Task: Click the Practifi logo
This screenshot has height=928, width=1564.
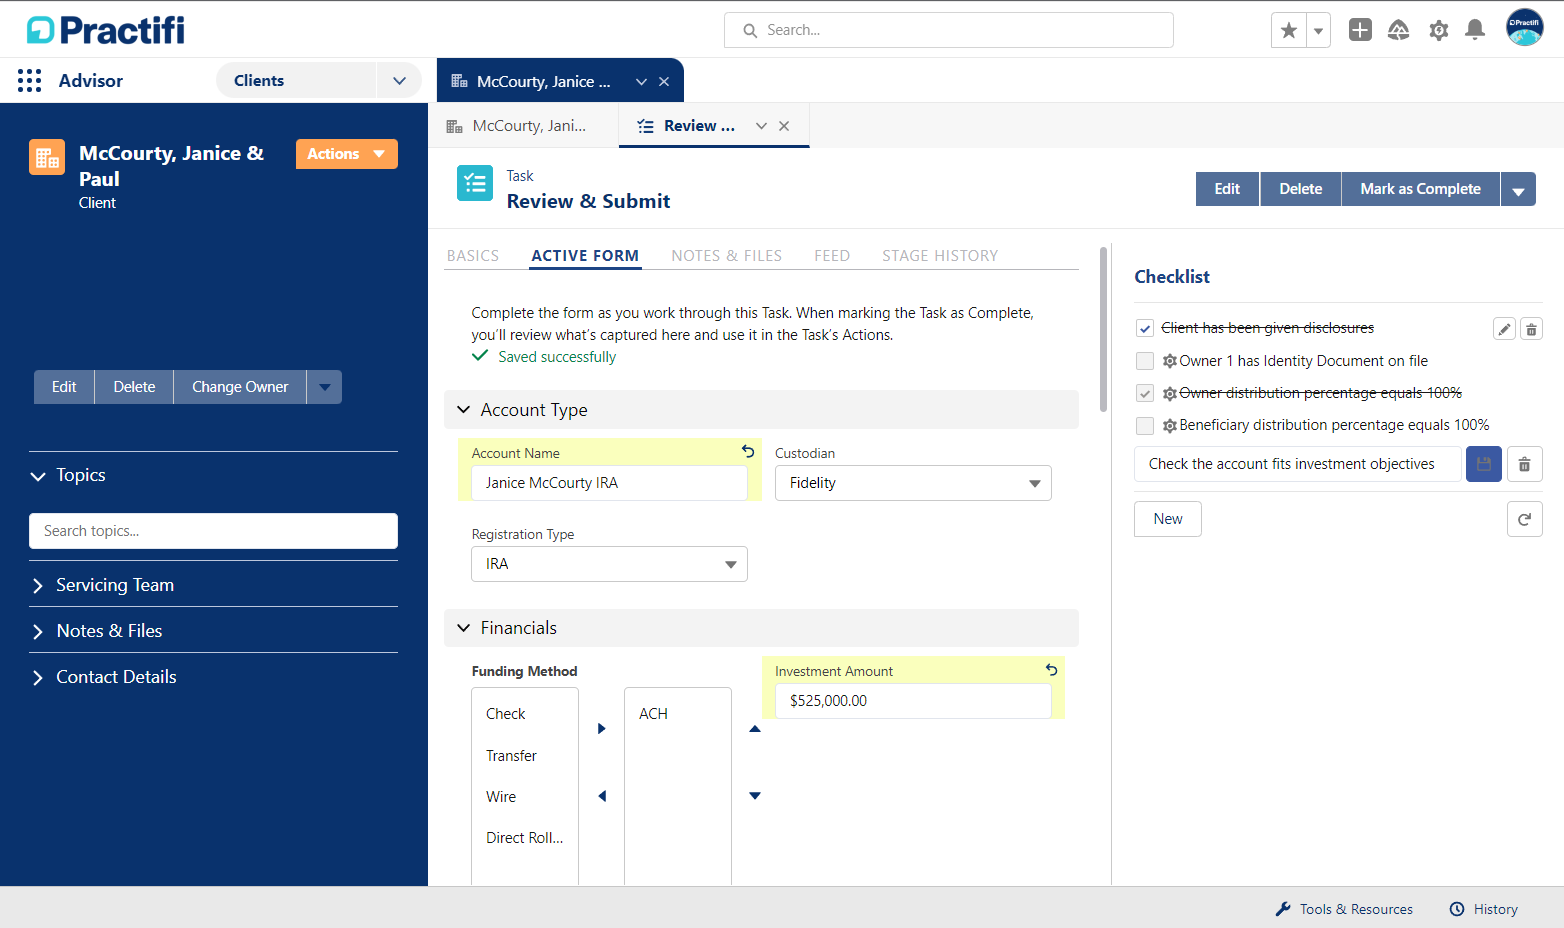Action: pos(106,30)
